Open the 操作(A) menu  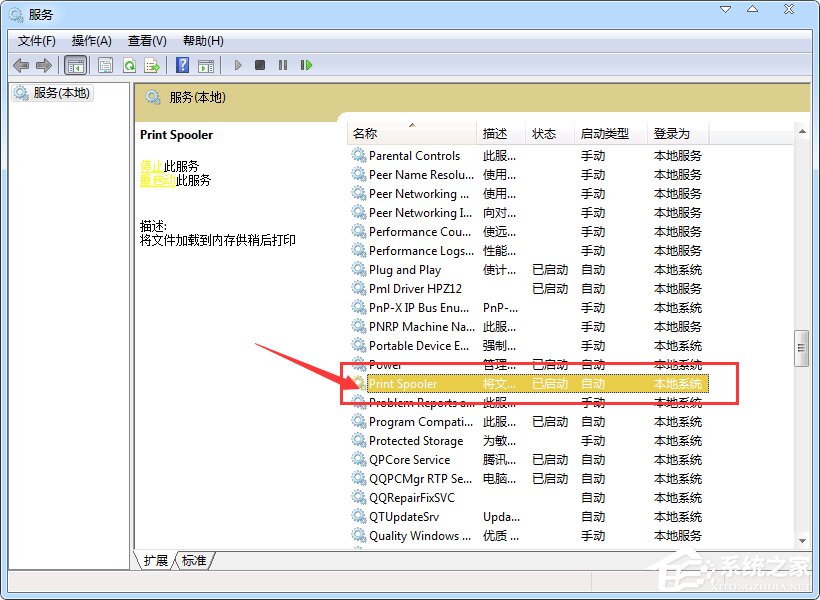tap(91, 41)
